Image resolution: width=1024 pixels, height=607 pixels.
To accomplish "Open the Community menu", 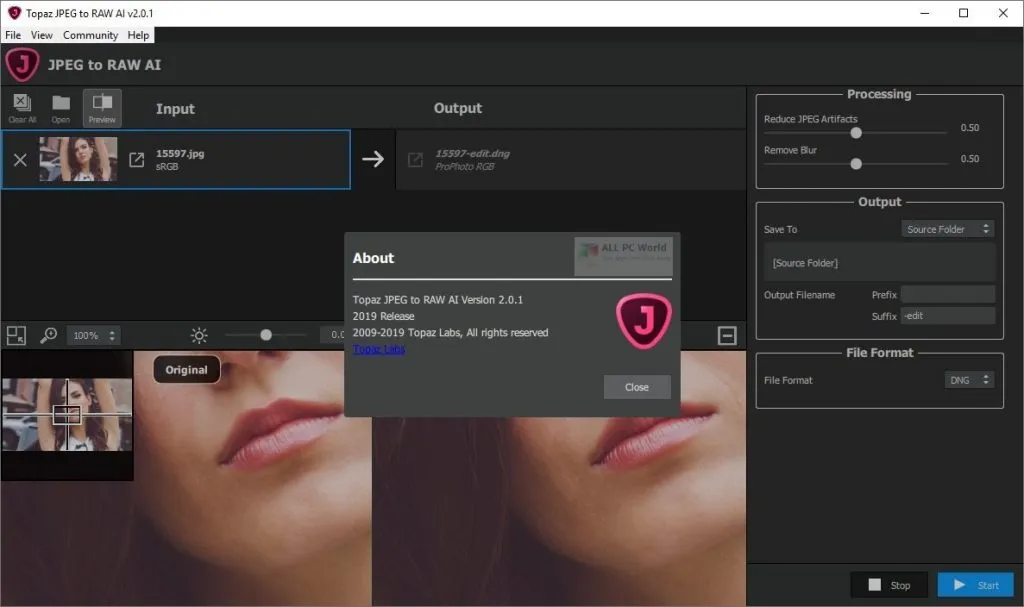I will (90, 35).
